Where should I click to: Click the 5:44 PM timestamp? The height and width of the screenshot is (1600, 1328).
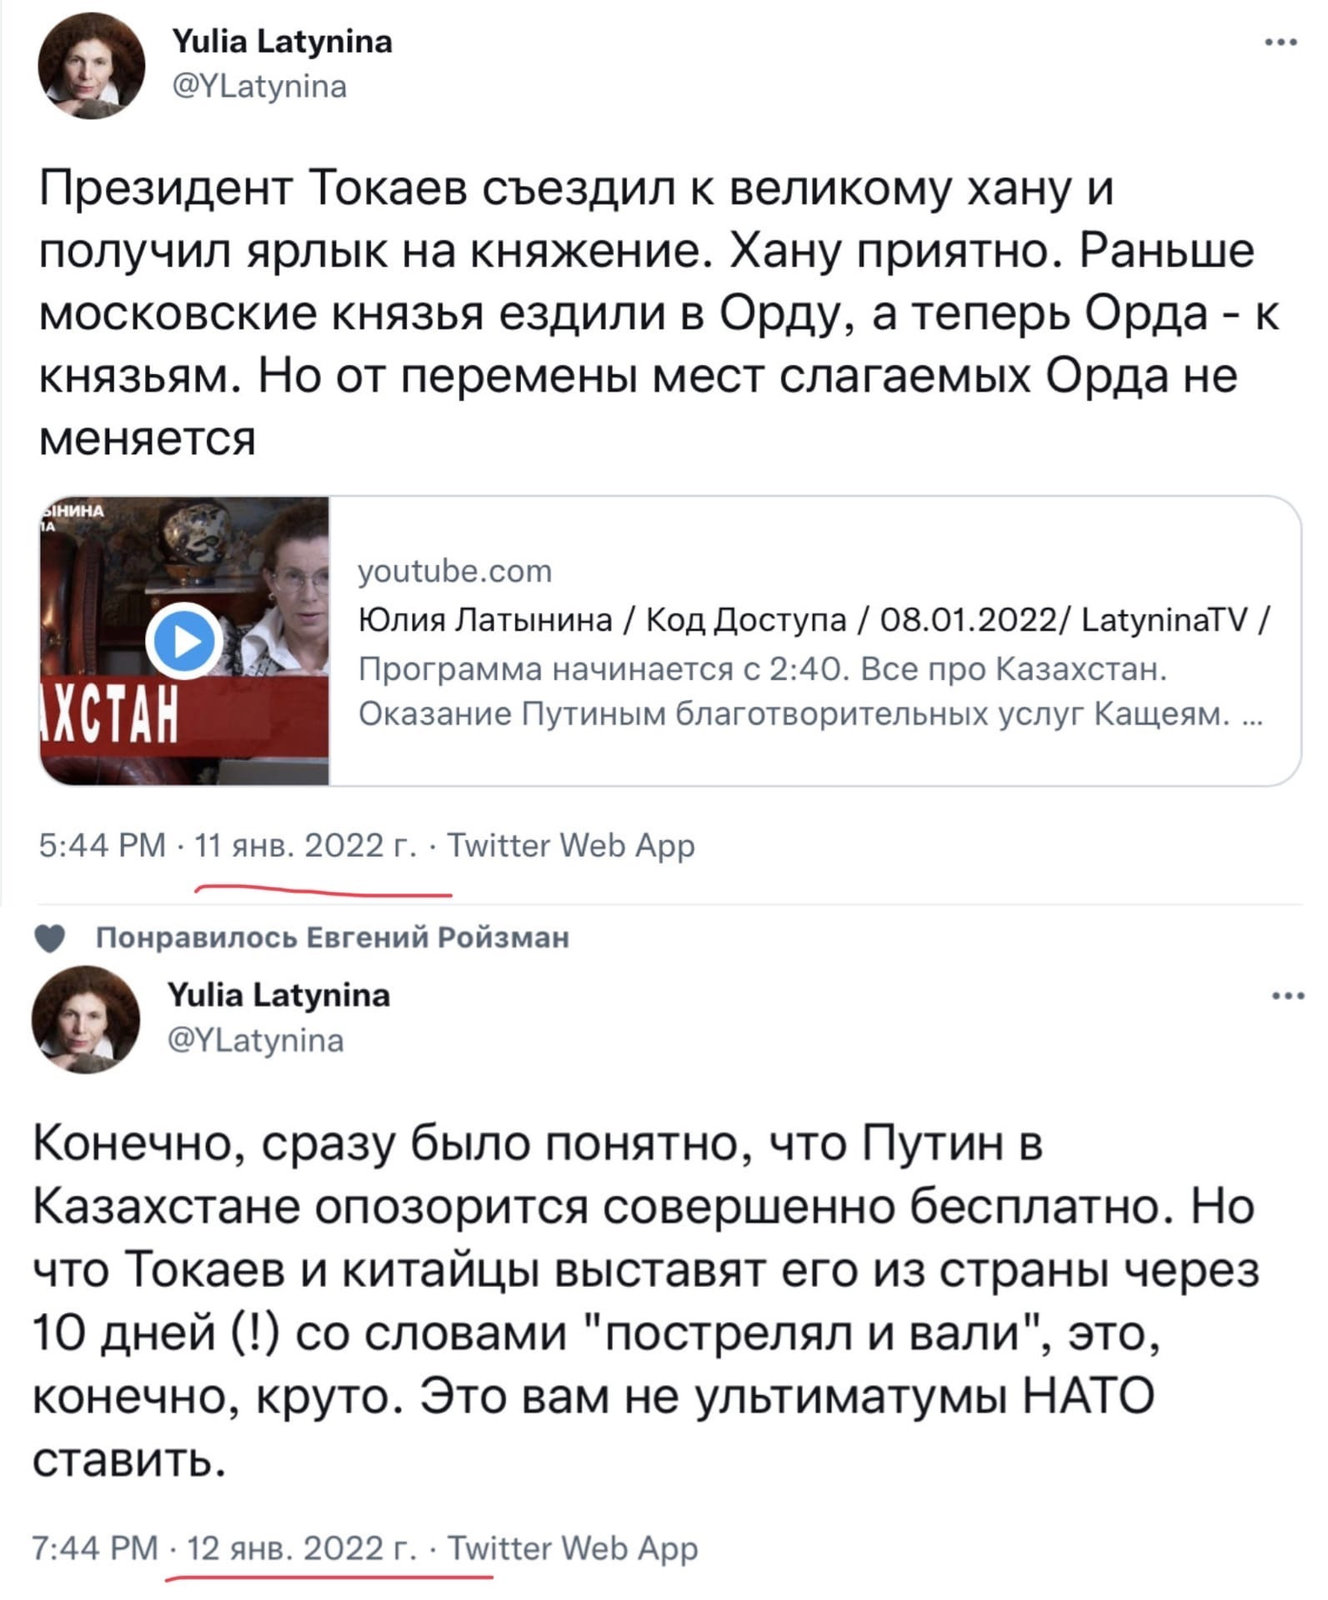102,846
